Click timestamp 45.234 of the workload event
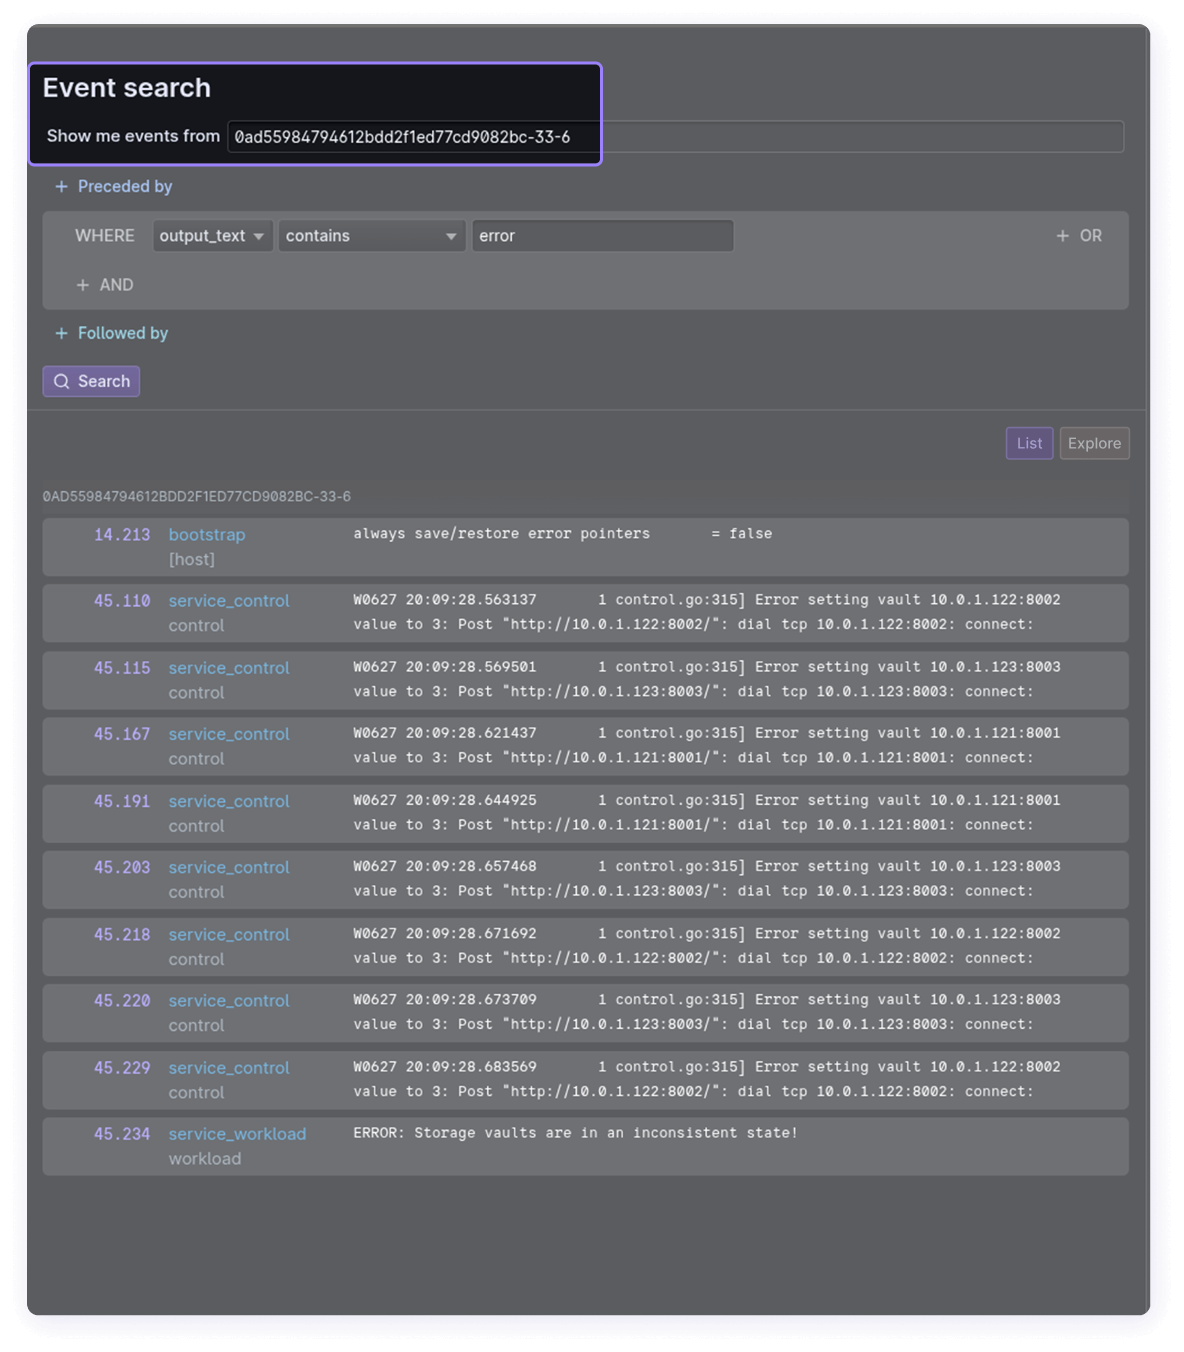The image size is (1184, 1352). [x=122, y=1134]
